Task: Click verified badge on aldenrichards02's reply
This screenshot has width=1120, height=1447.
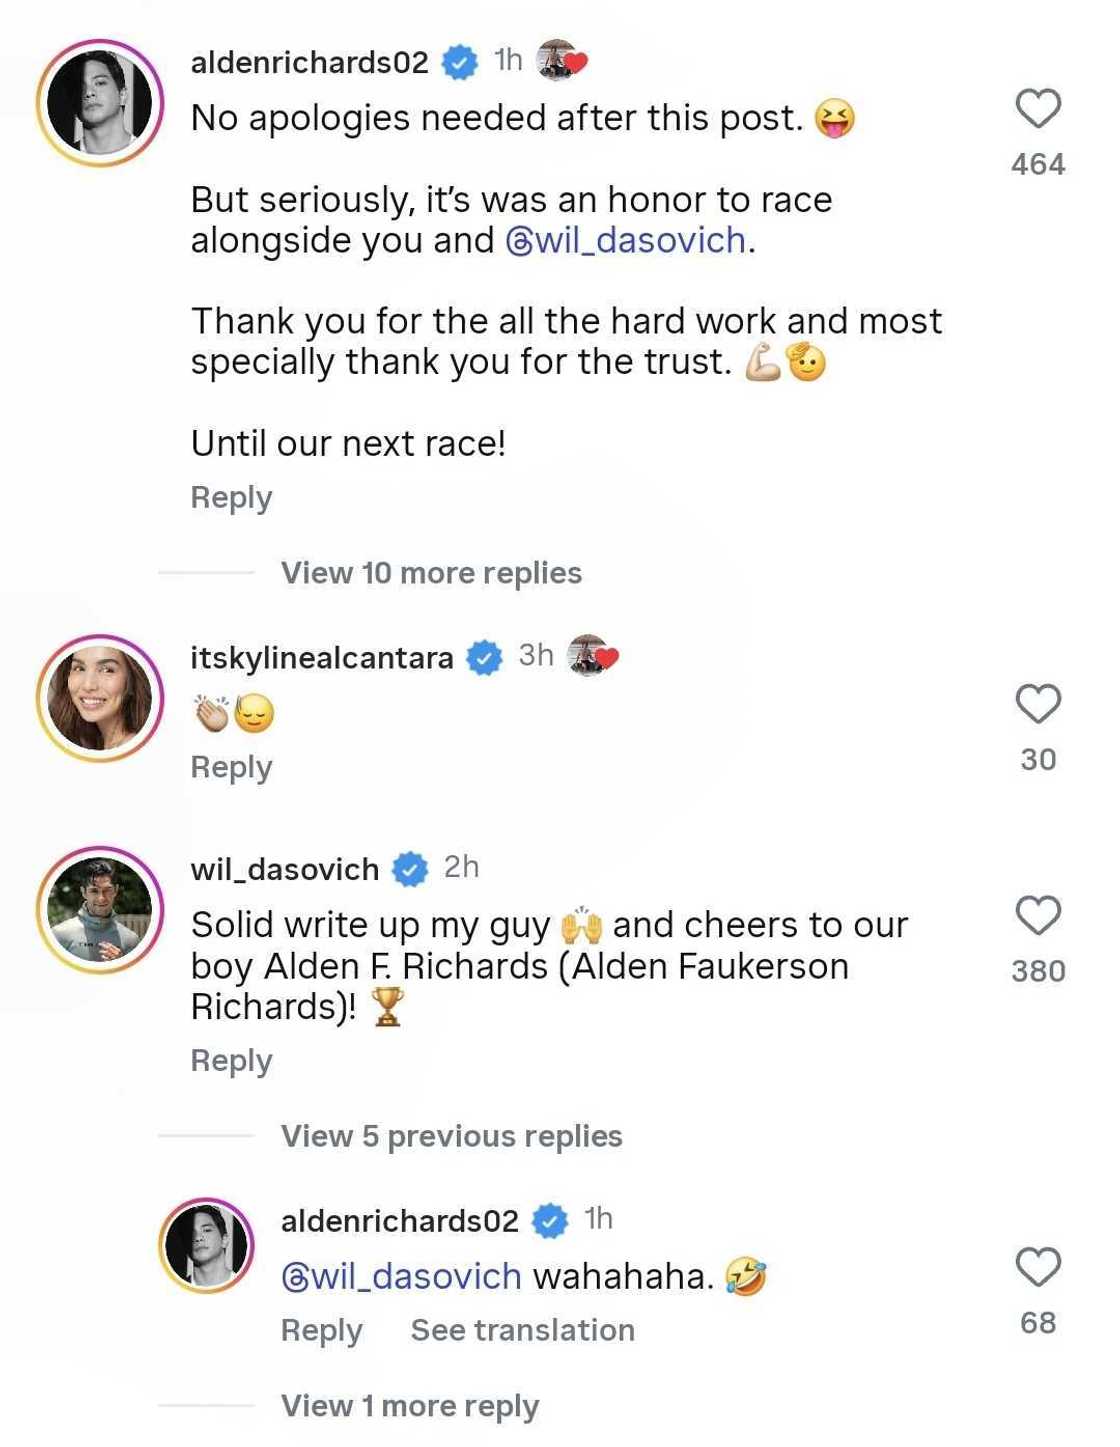Action: 549,1220
